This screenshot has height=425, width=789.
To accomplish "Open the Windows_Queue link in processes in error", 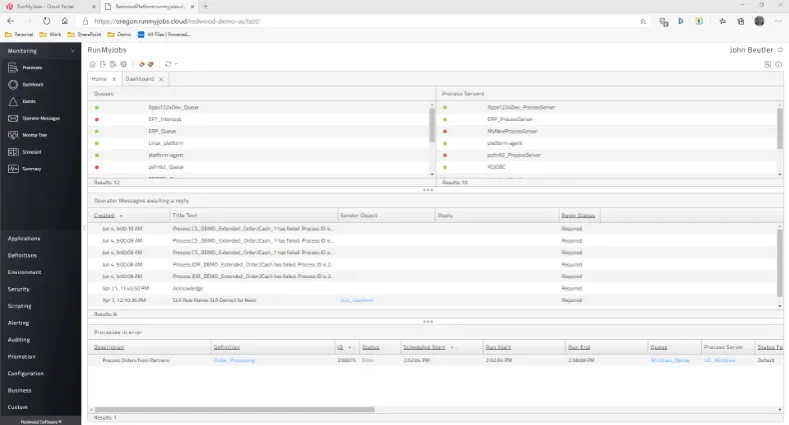I will click(x=670, y=360).
